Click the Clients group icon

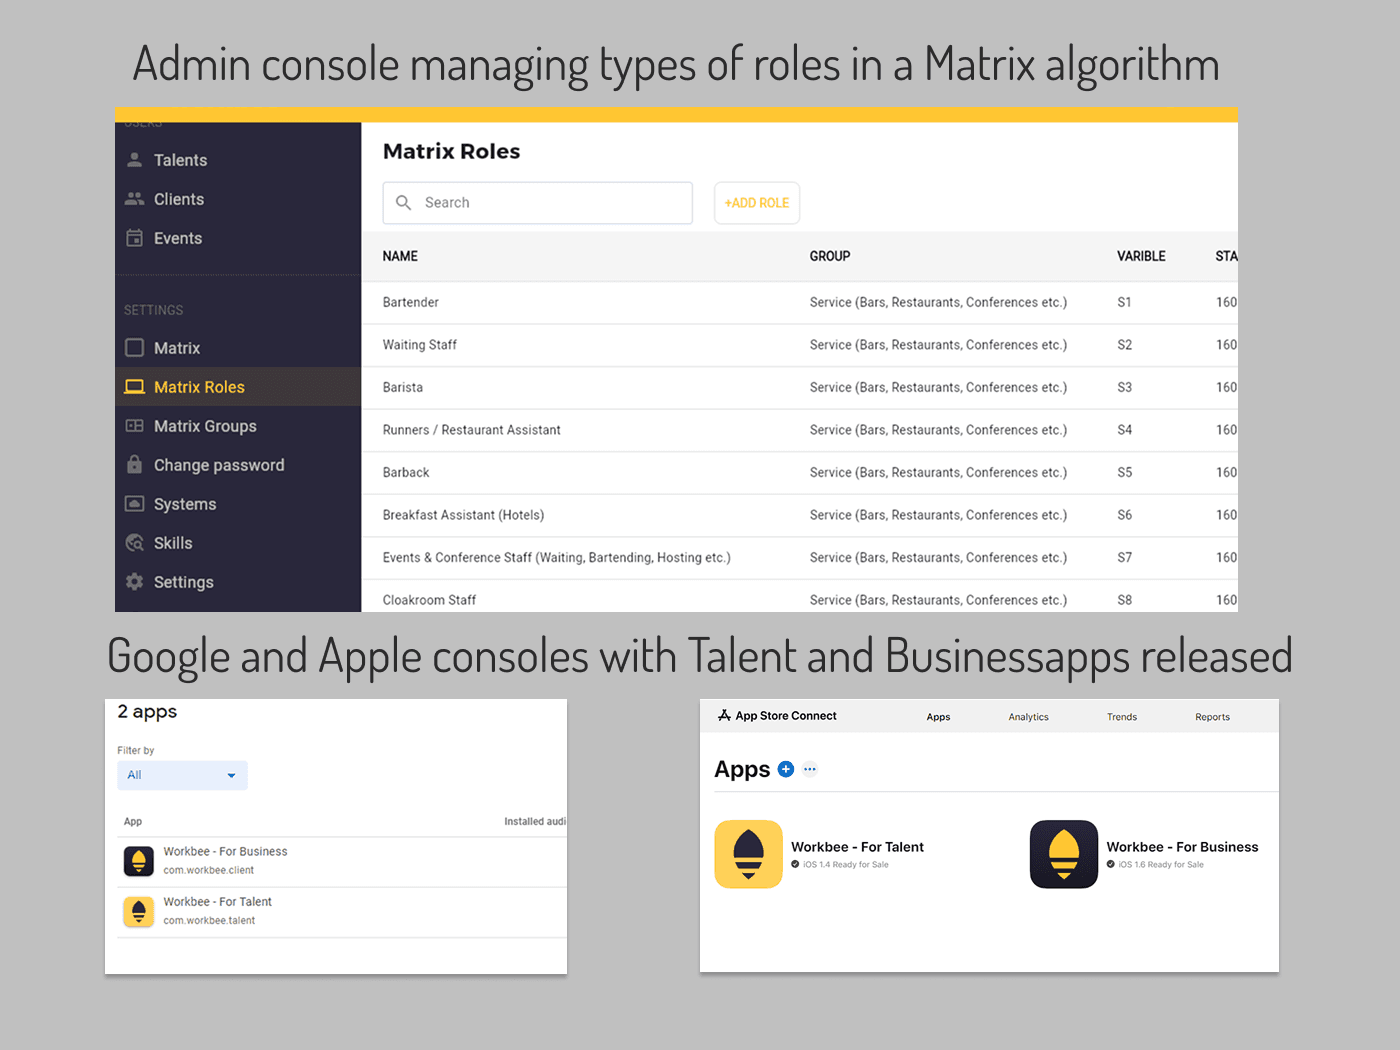[134, 199]
